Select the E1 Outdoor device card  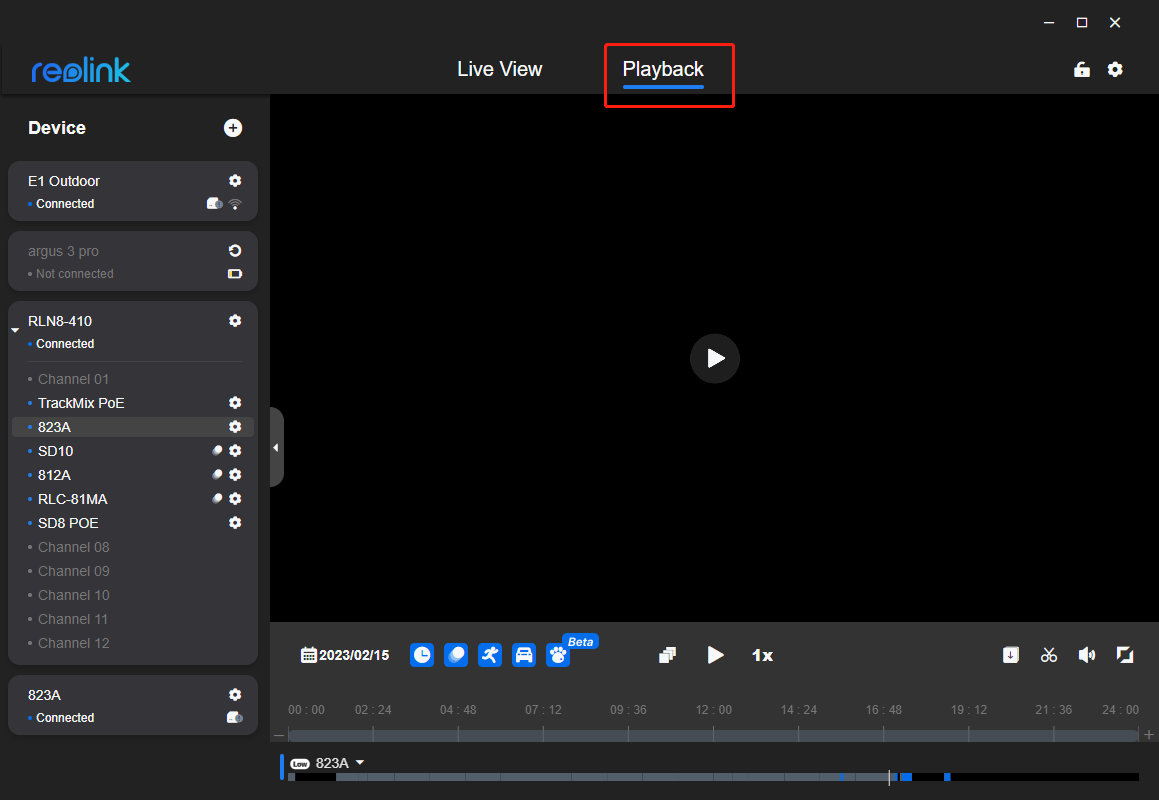point(132,191)
